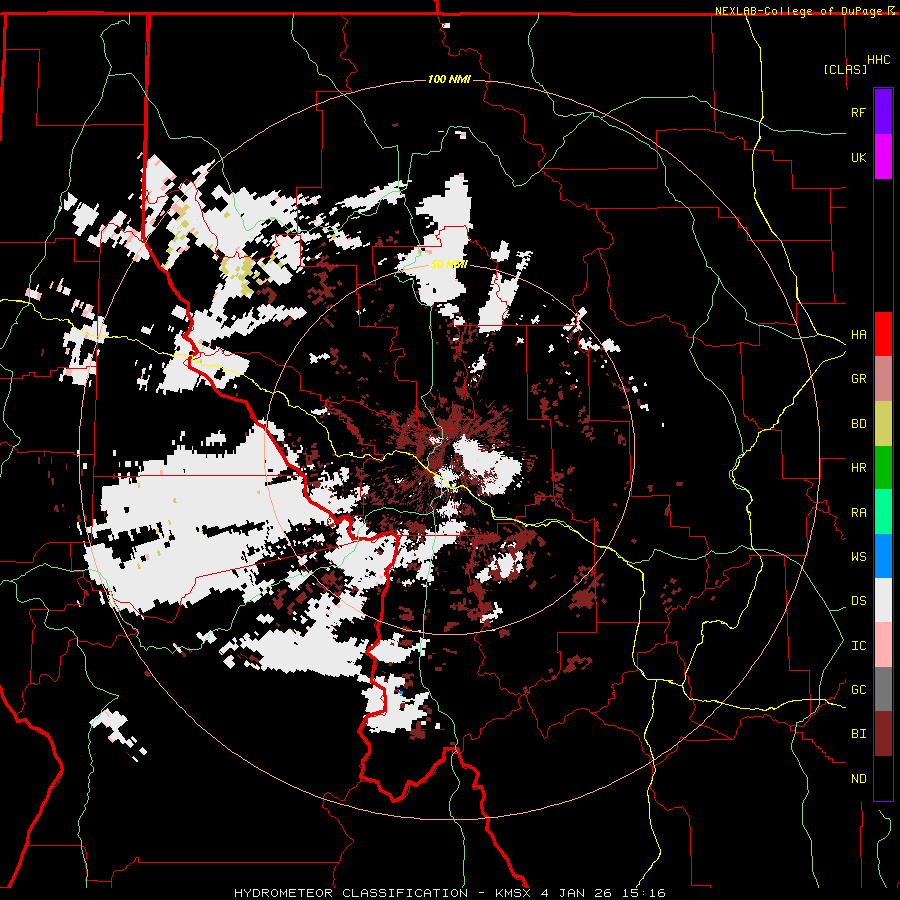900x900 pixels.
Task: Click the RF purple legend swatch
Action: pyautogui.click(x=883, y=112)
